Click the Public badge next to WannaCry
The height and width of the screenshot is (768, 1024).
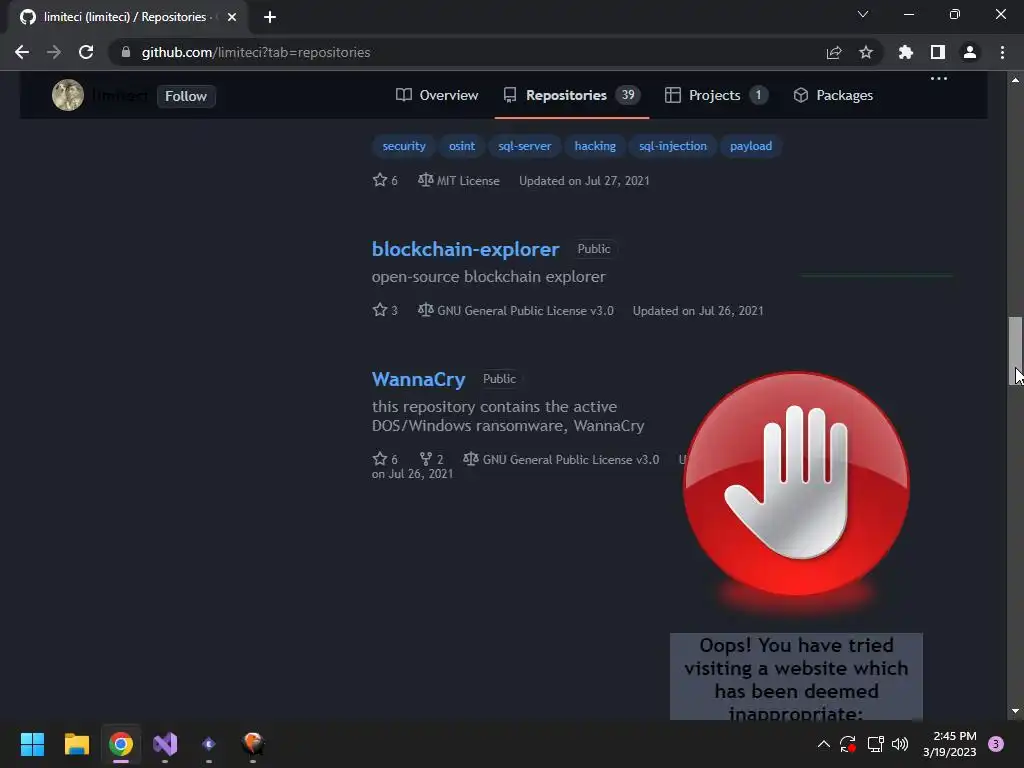pos(500,379)
